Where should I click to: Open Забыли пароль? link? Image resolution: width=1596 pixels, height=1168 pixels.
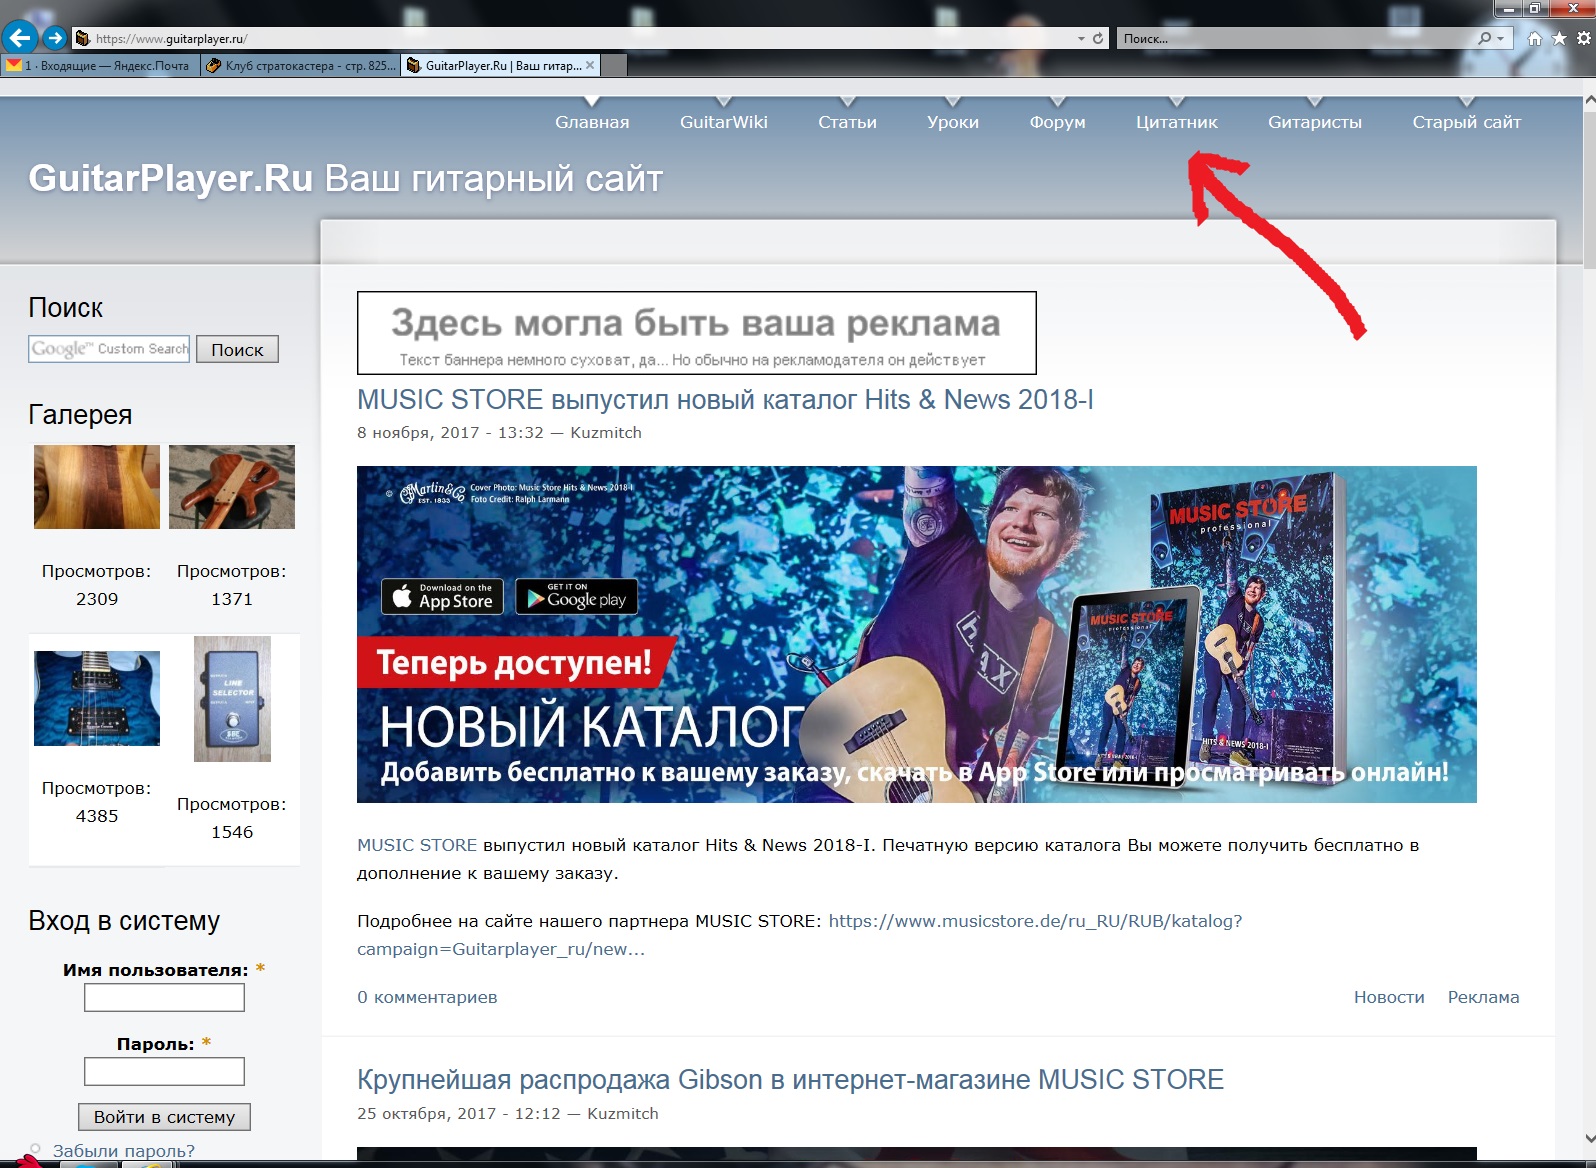[x=124, y=1151]
